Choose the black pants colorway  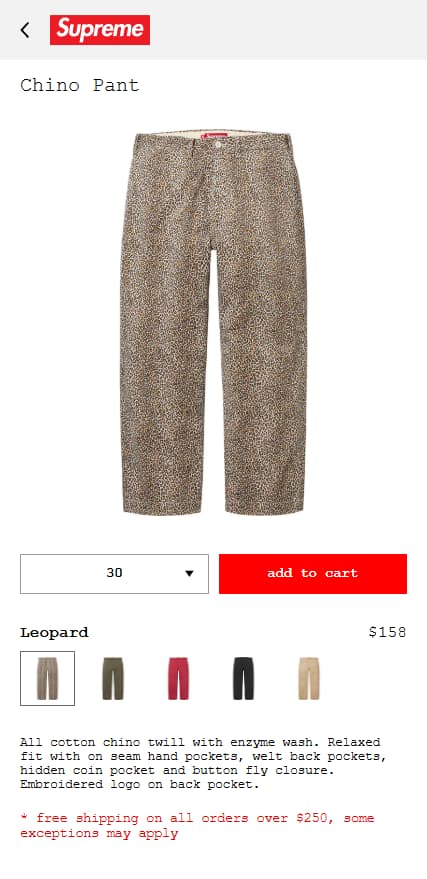pos(243,678)
